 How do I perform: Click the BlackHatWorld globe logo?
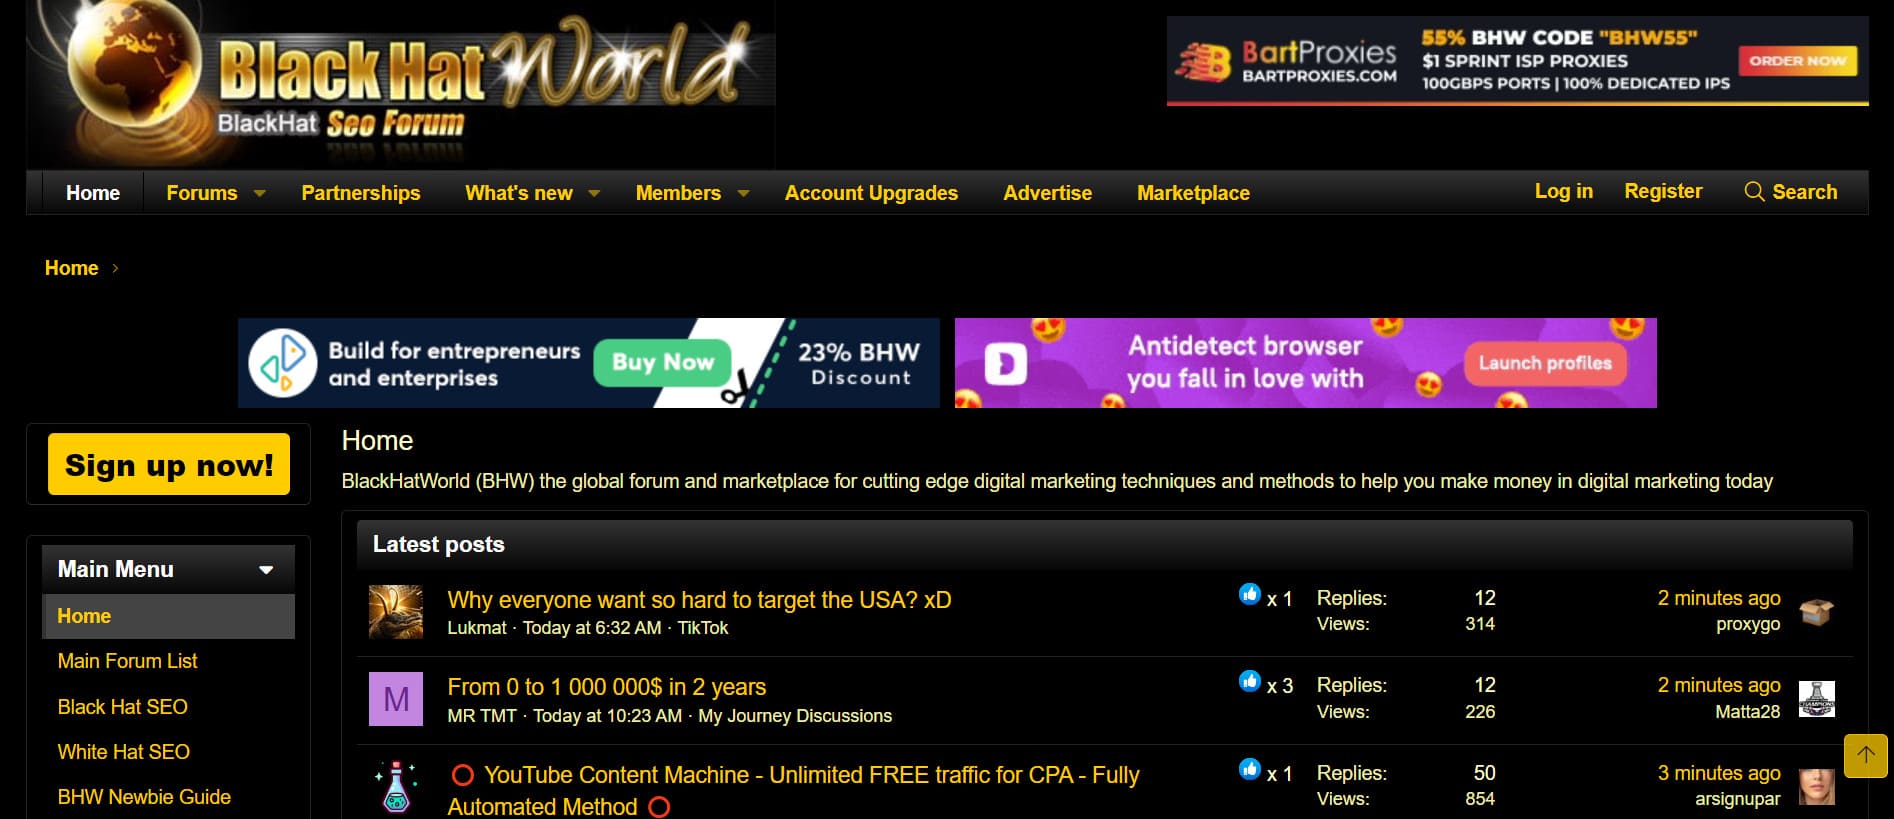pos(400,84)
